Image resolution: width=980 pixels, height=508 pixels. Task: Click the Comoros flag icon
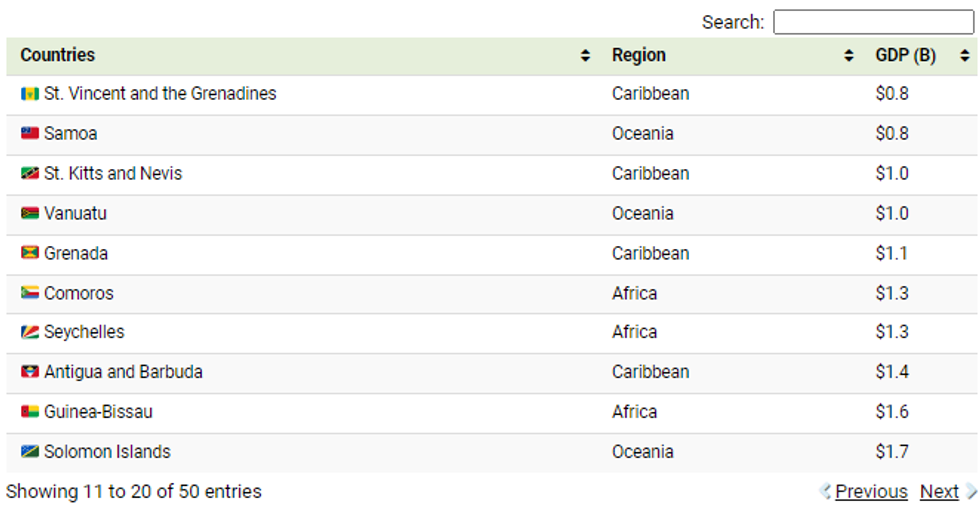point(30,293)
